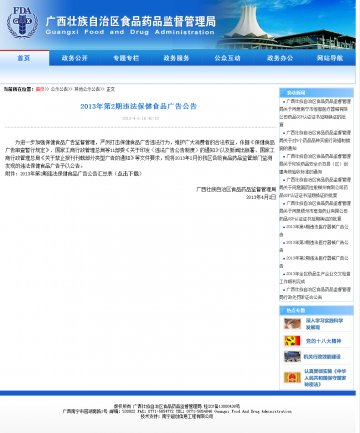Click the article timestamp under the title

pos(140,118)
